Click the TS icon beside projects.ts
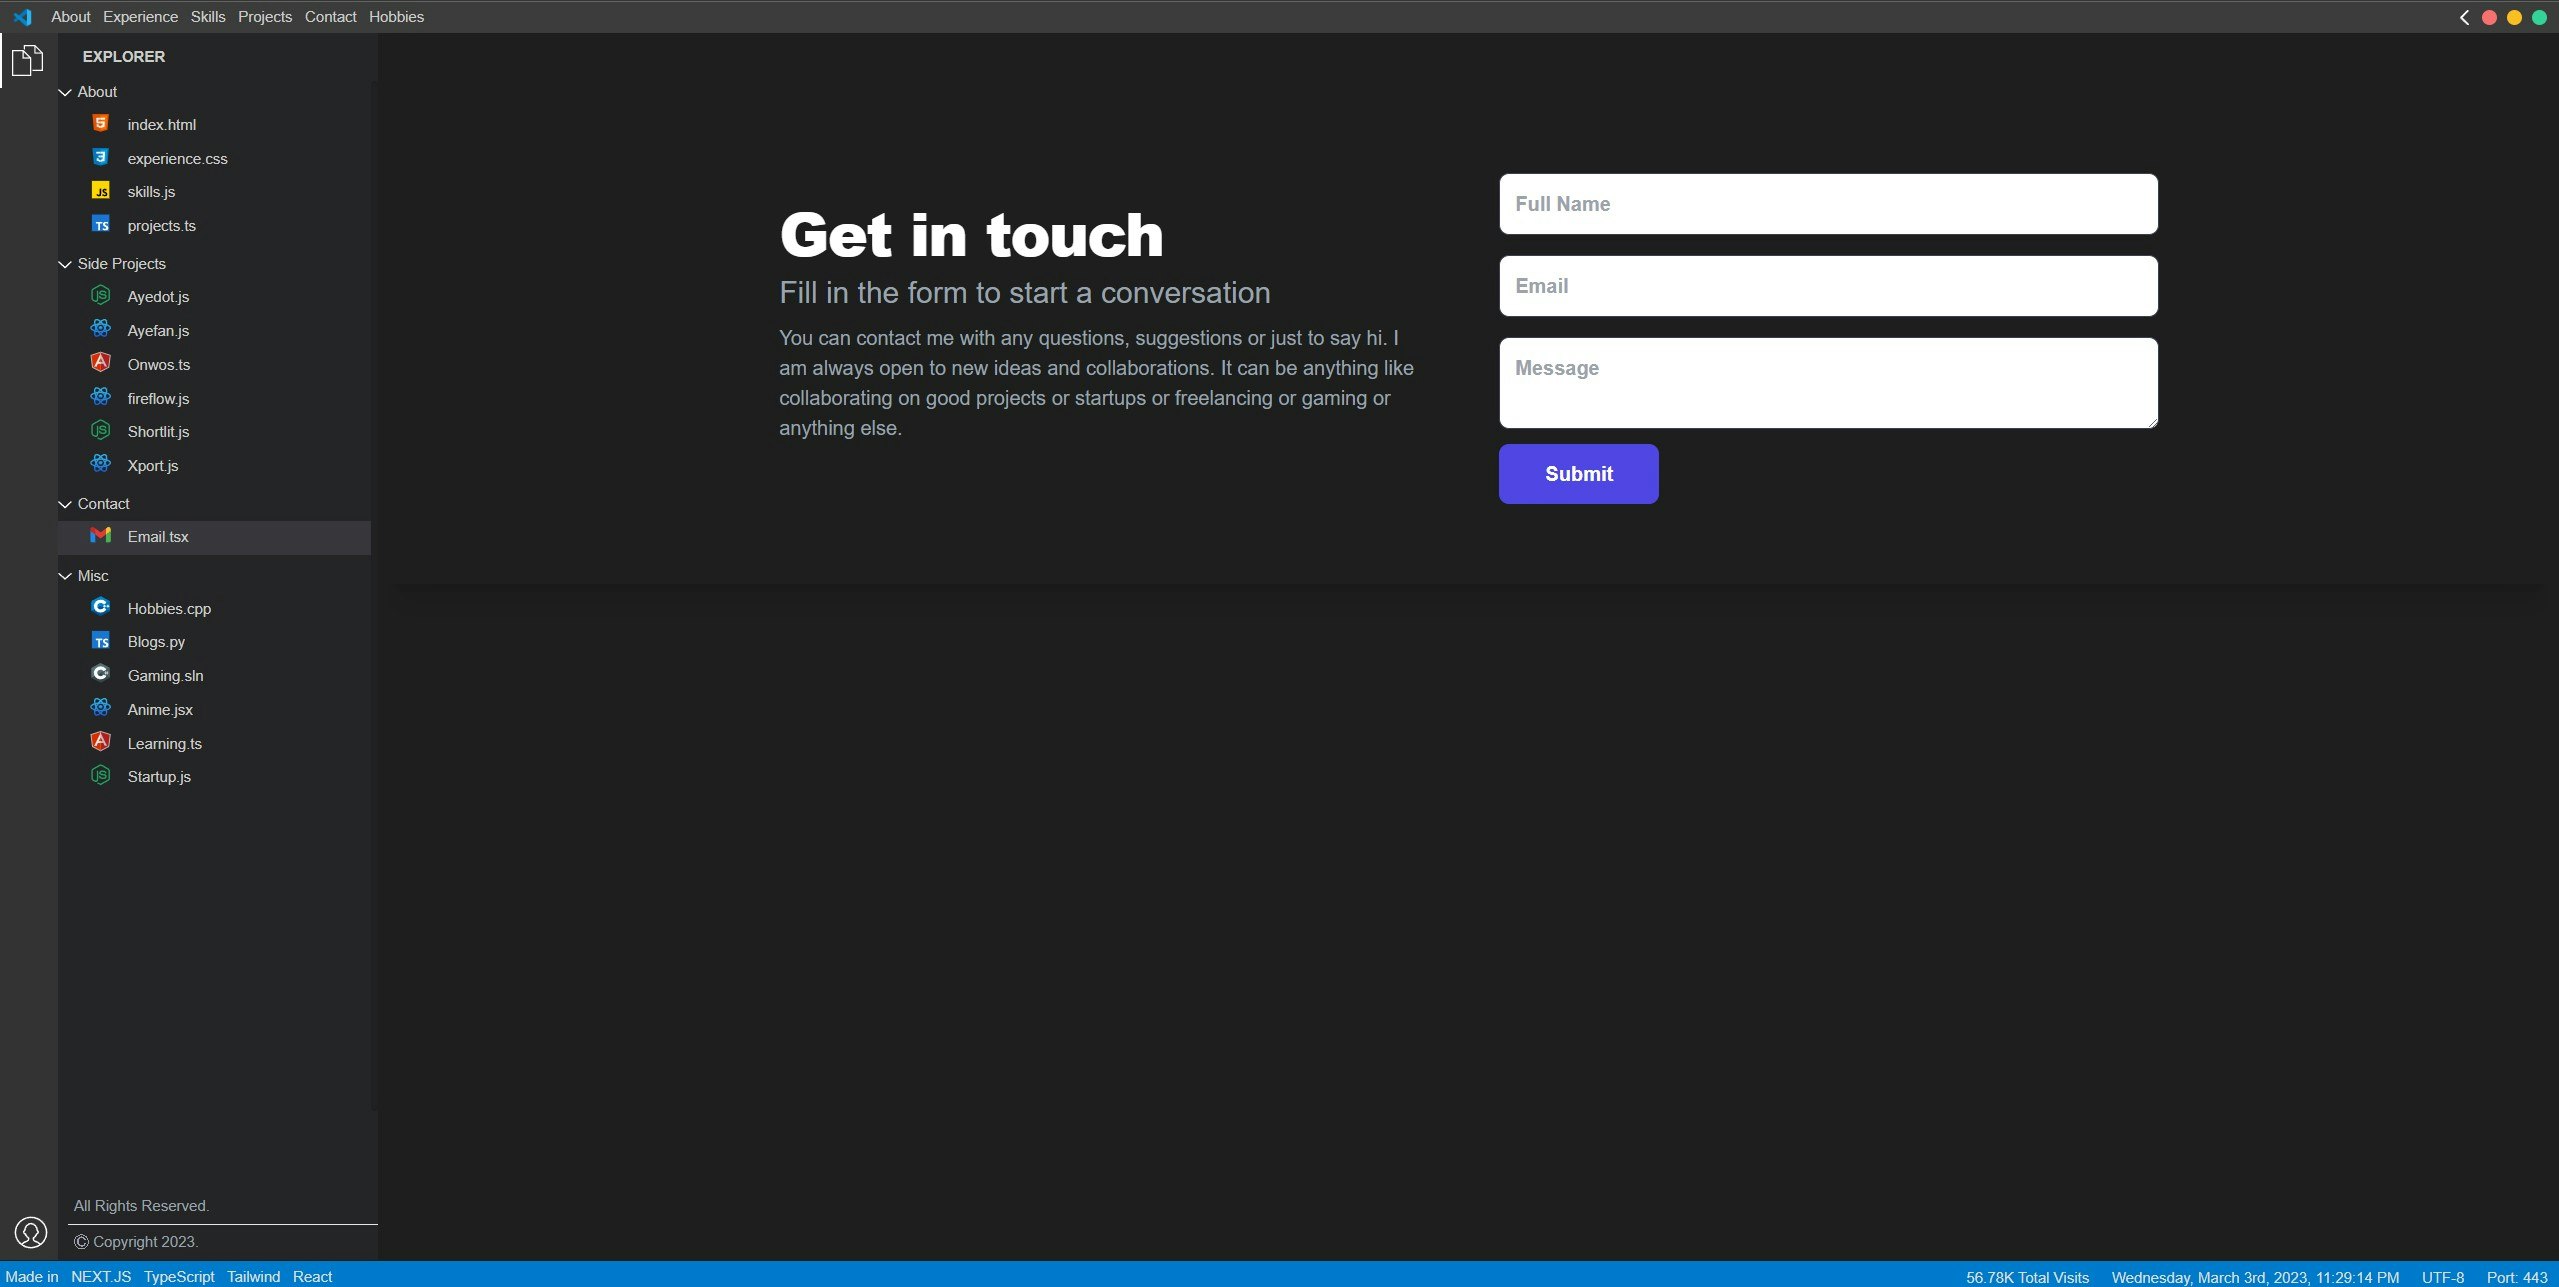Screen dimensions: 2559x1287 [101, 224]
